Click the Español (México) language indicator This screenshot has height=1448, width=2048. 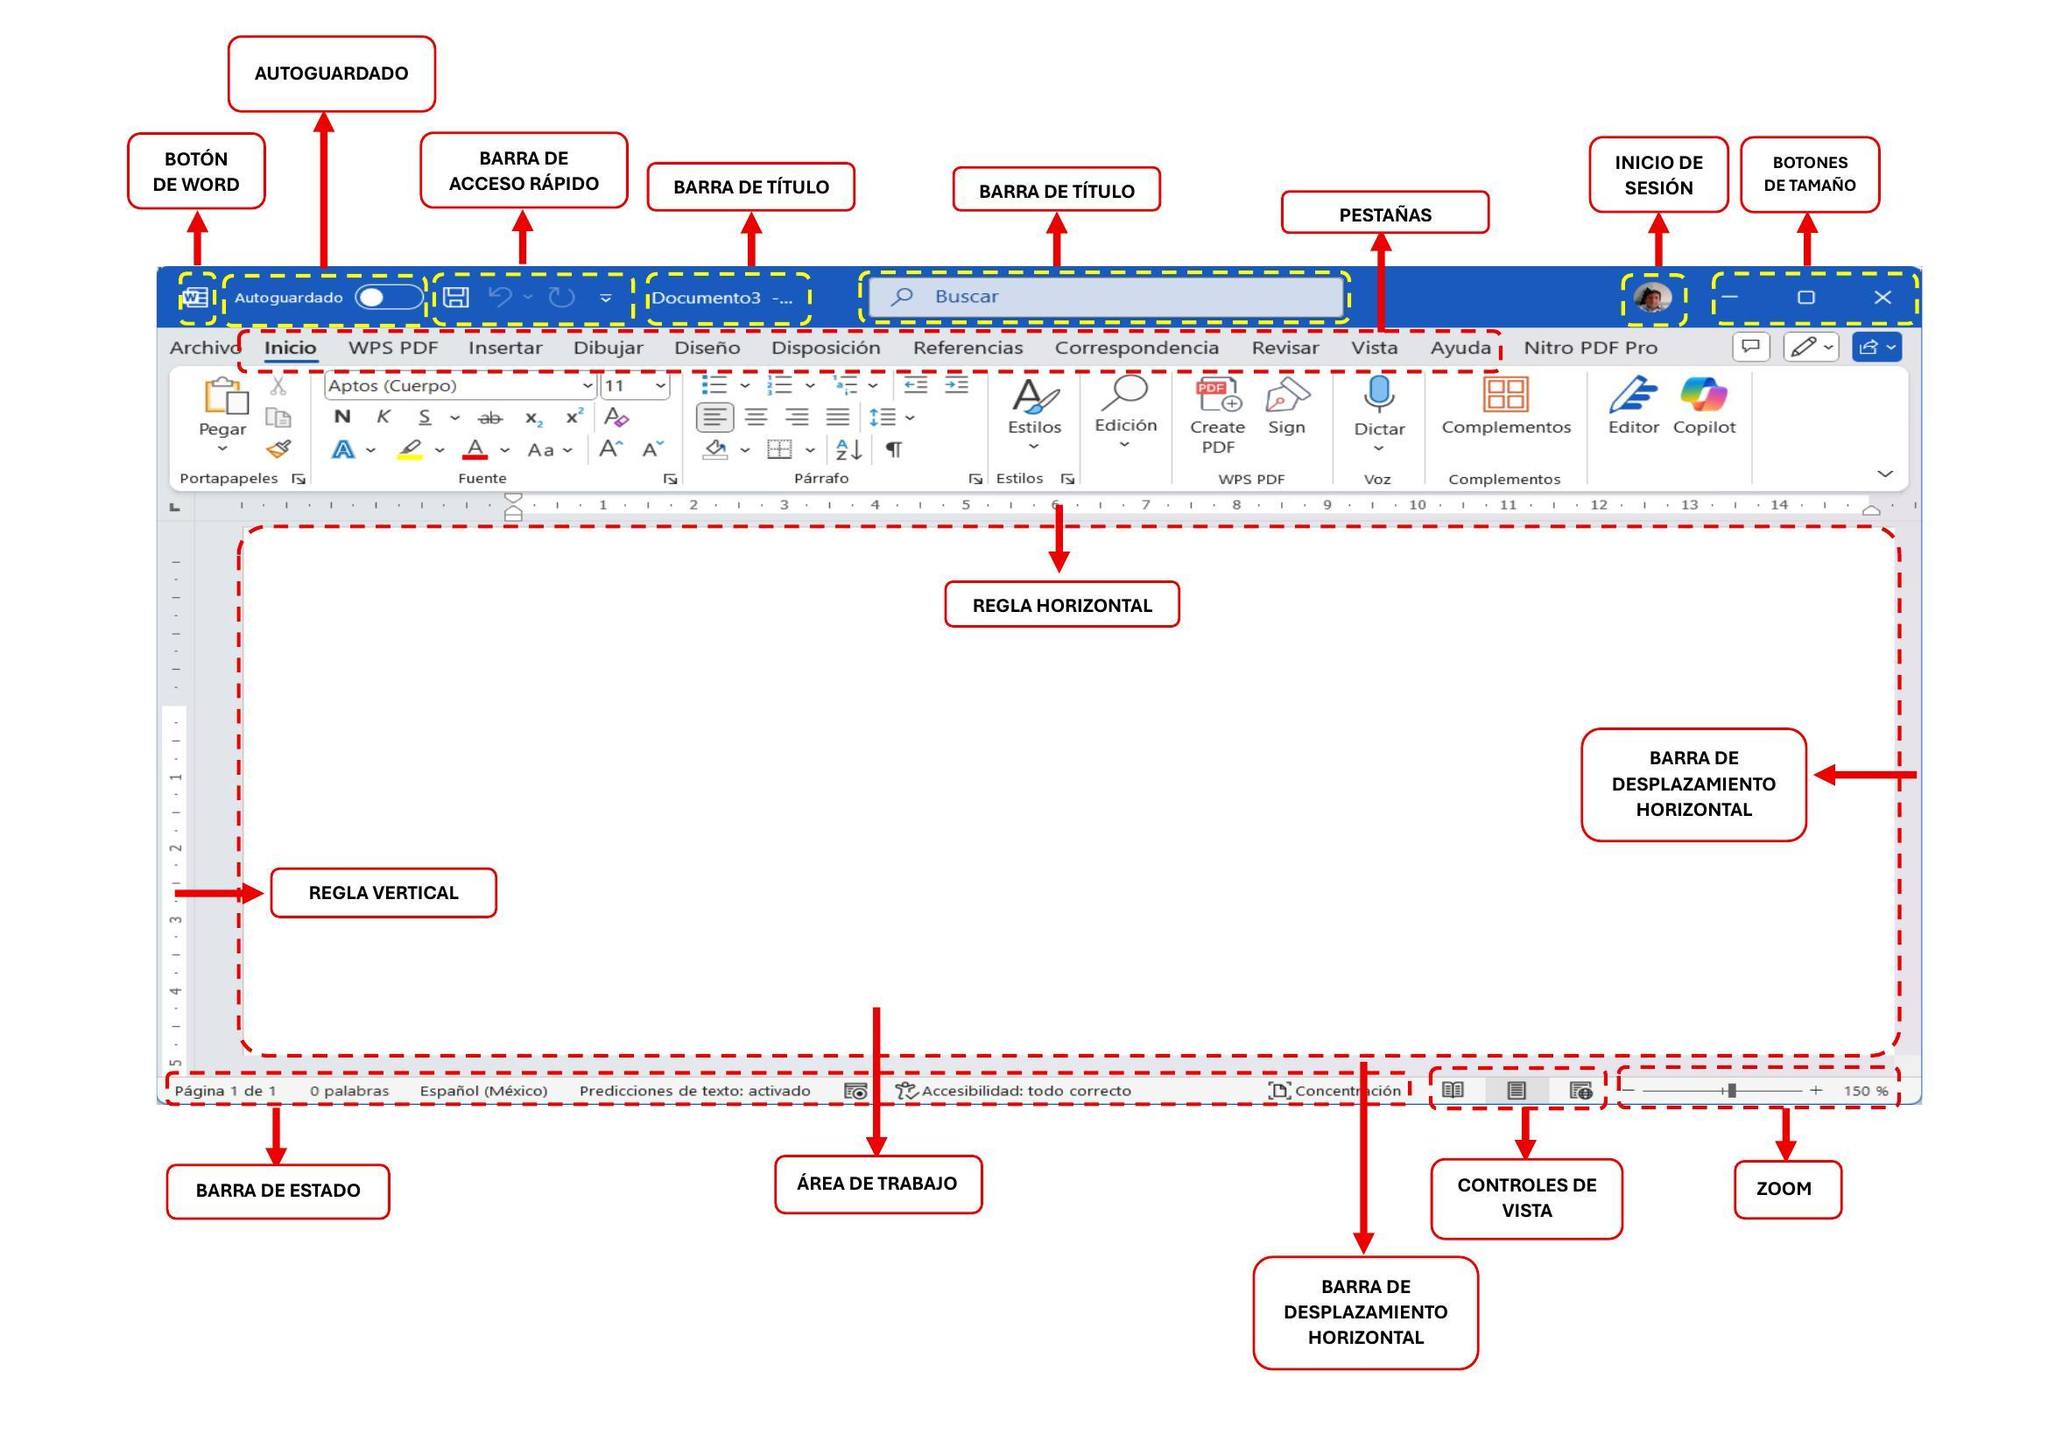(x=484, y=1090)
